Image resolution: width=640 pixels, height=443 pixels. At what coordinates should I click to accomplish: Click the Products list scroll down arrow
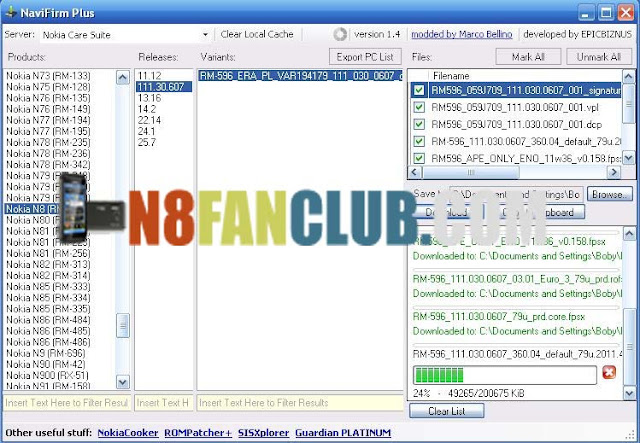point(123,382)
